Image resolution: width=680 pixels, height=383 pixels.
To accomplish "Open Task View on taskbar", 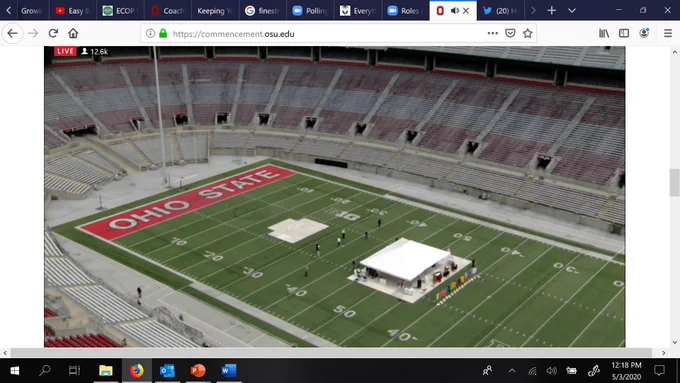I will 74,370.
